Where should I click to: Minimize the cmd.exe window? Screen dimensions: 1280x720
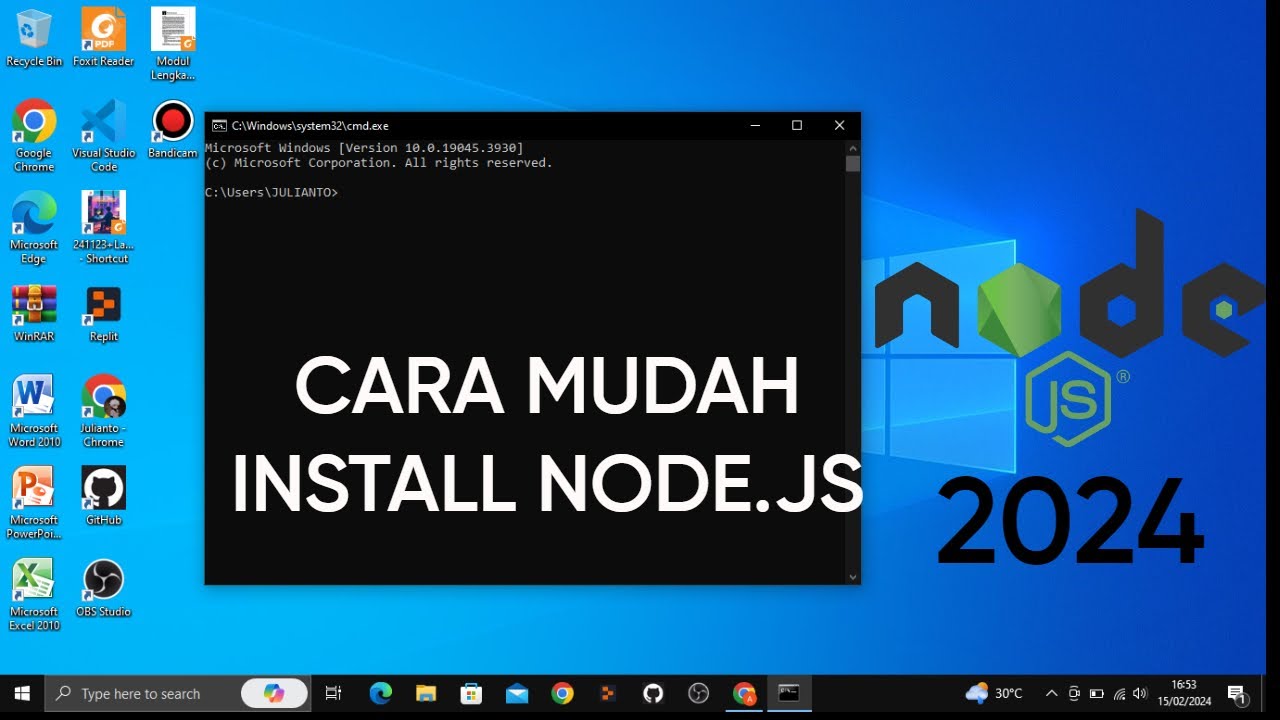coord(754,126)
